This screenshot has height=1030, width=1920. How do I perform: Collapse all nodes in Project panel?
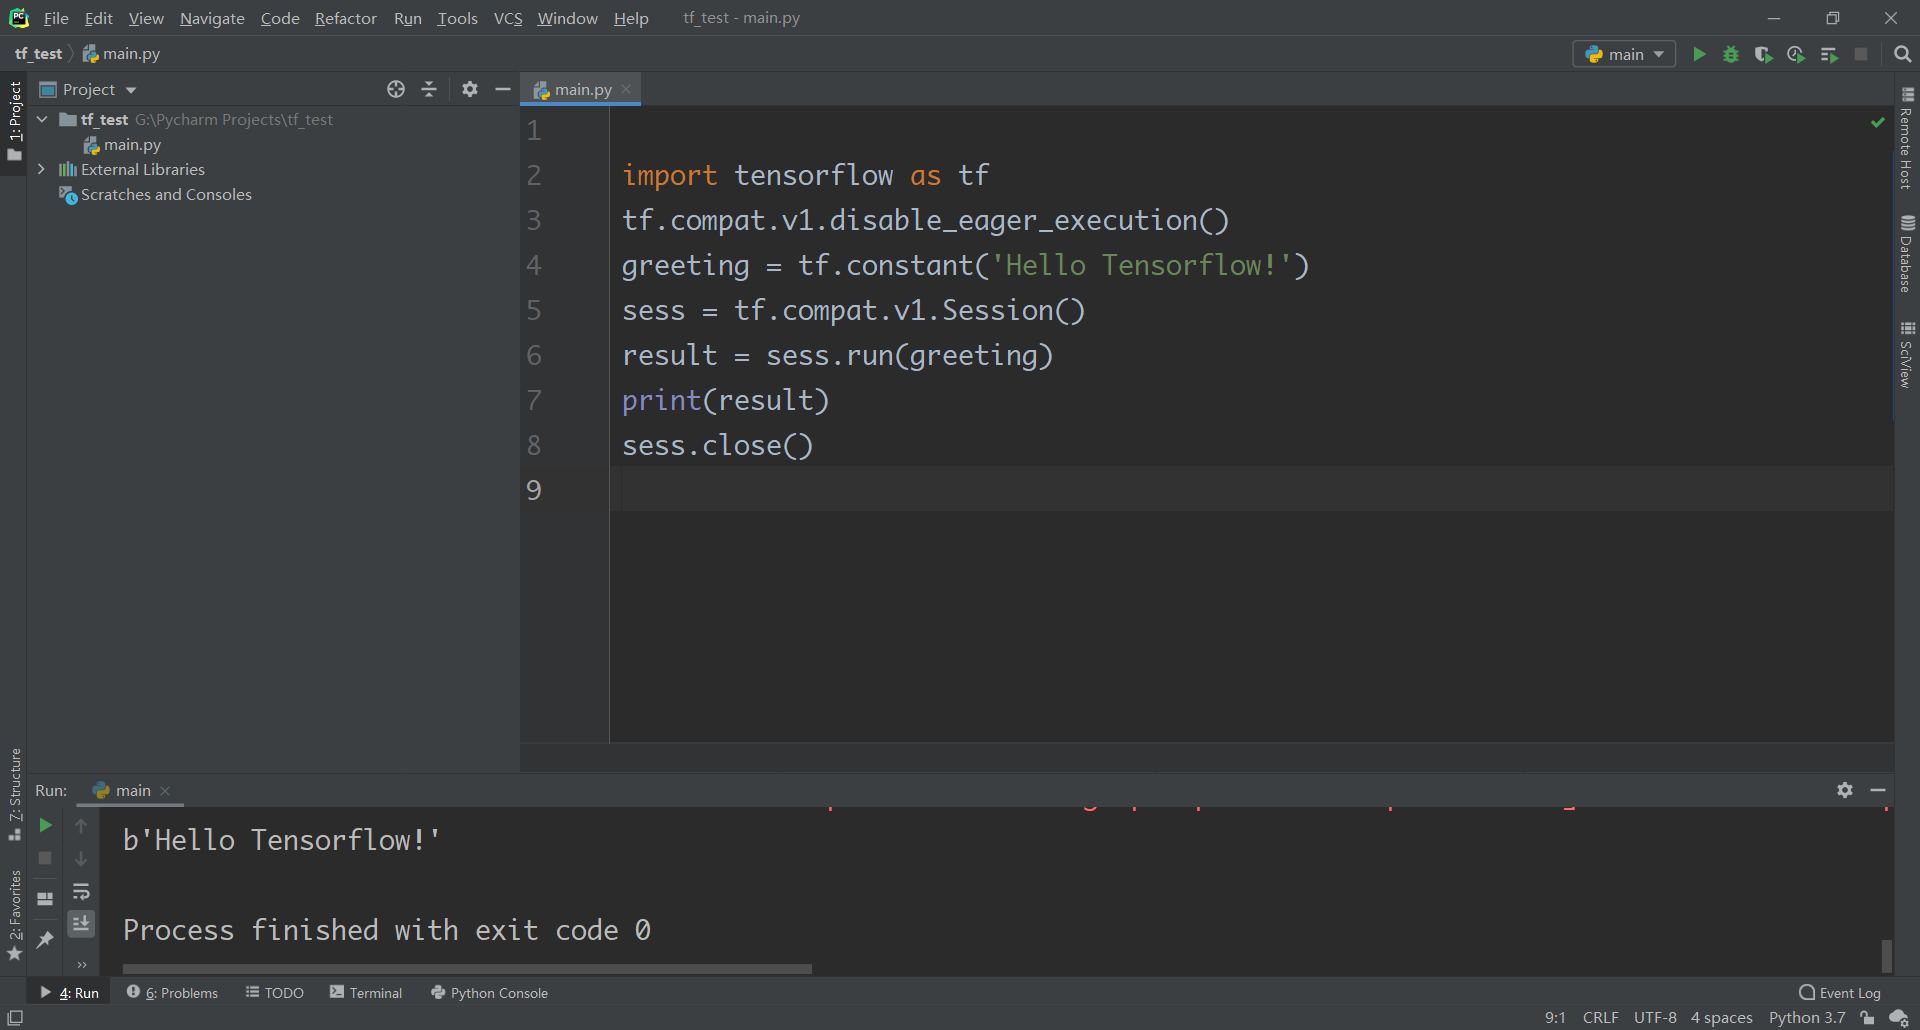[x=429, y=89]
